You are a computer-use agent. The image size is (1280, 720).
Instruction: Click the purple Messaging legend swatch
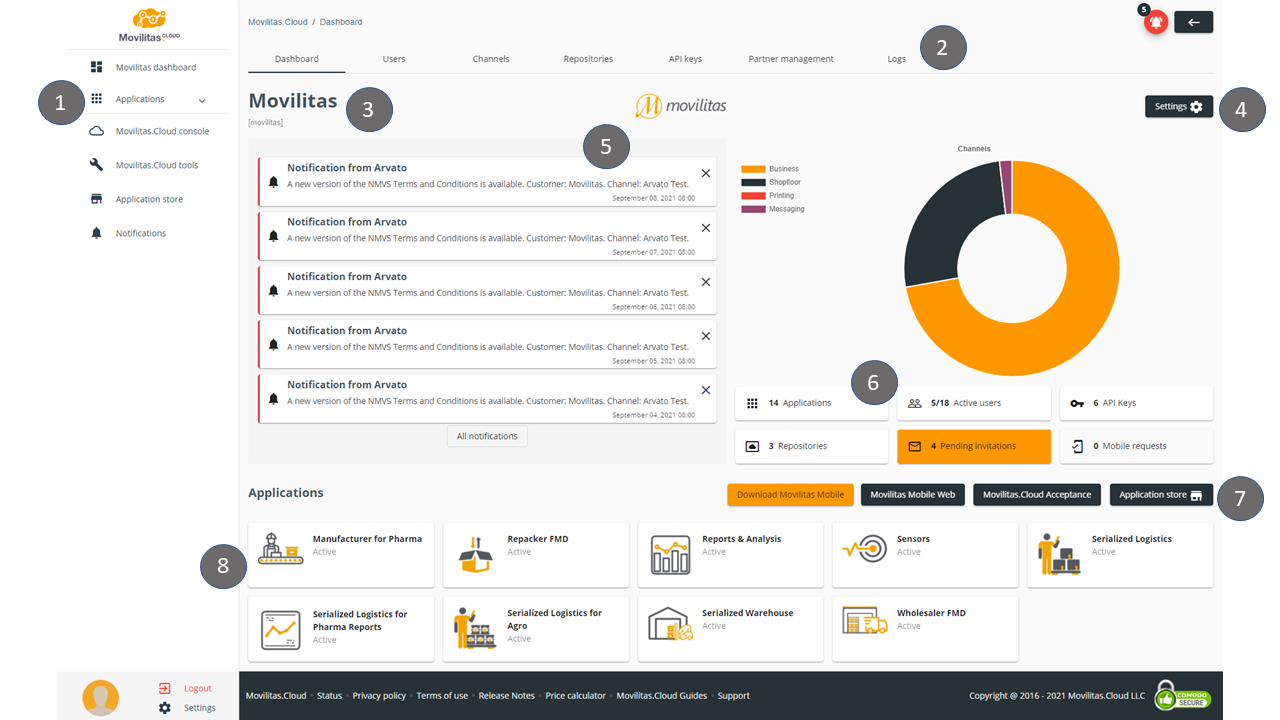(753, 209)
